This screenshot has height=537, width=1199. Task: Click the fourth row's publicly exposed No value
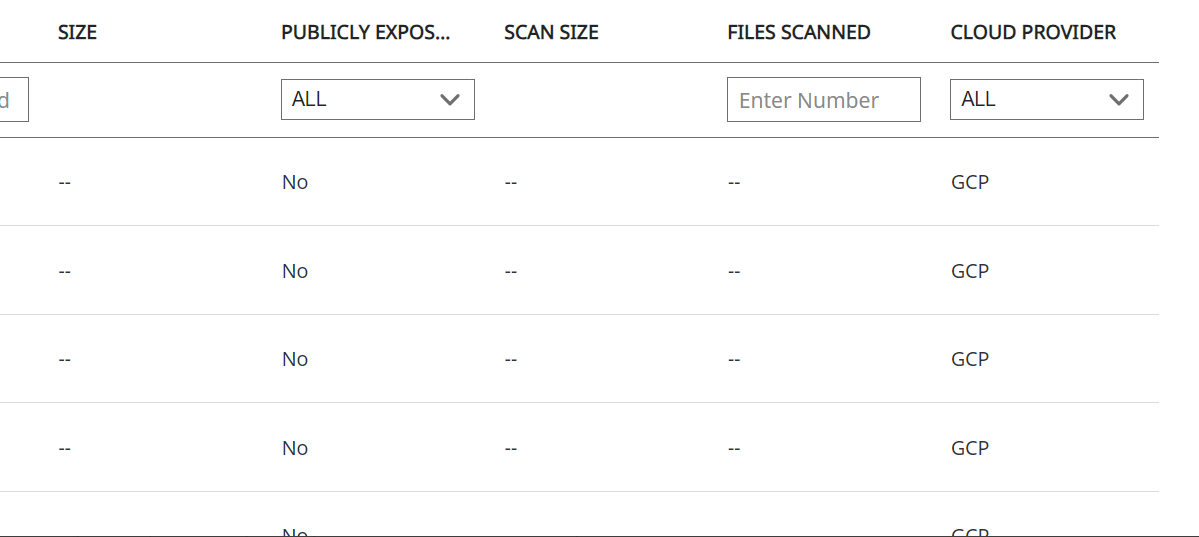pos(294,448)
